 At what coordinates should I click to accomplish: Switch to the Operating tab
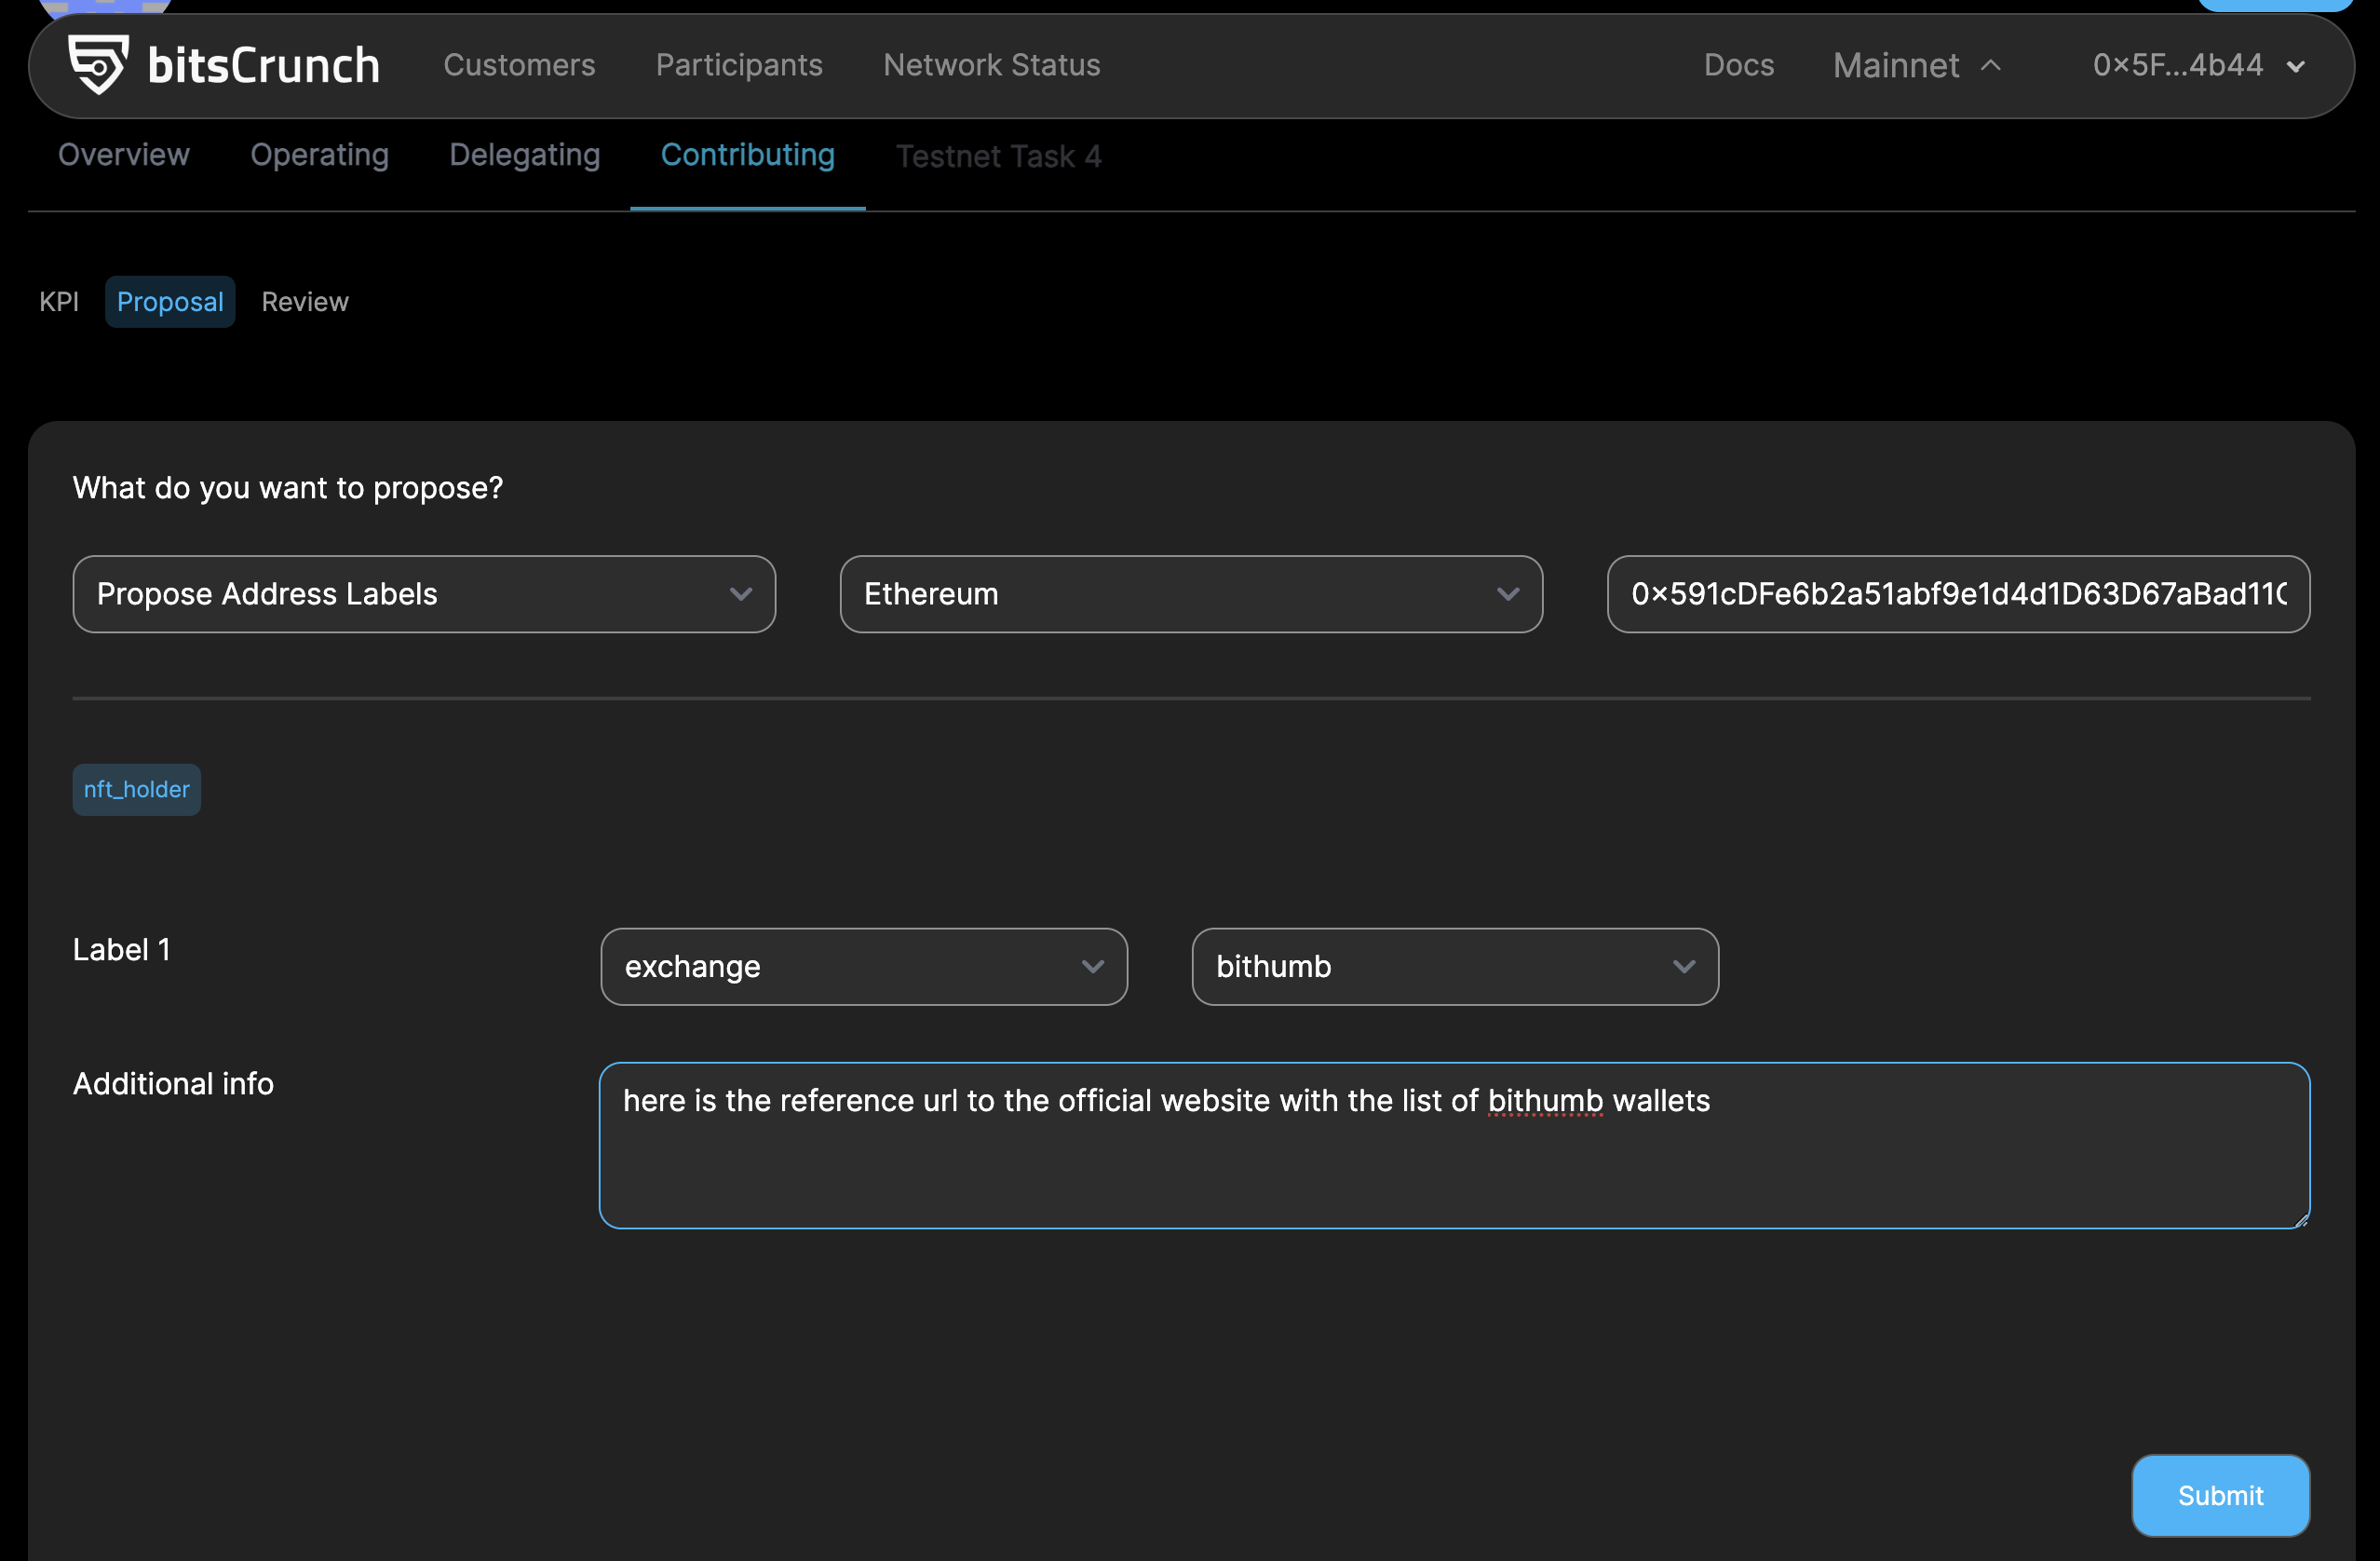point(319,155)
